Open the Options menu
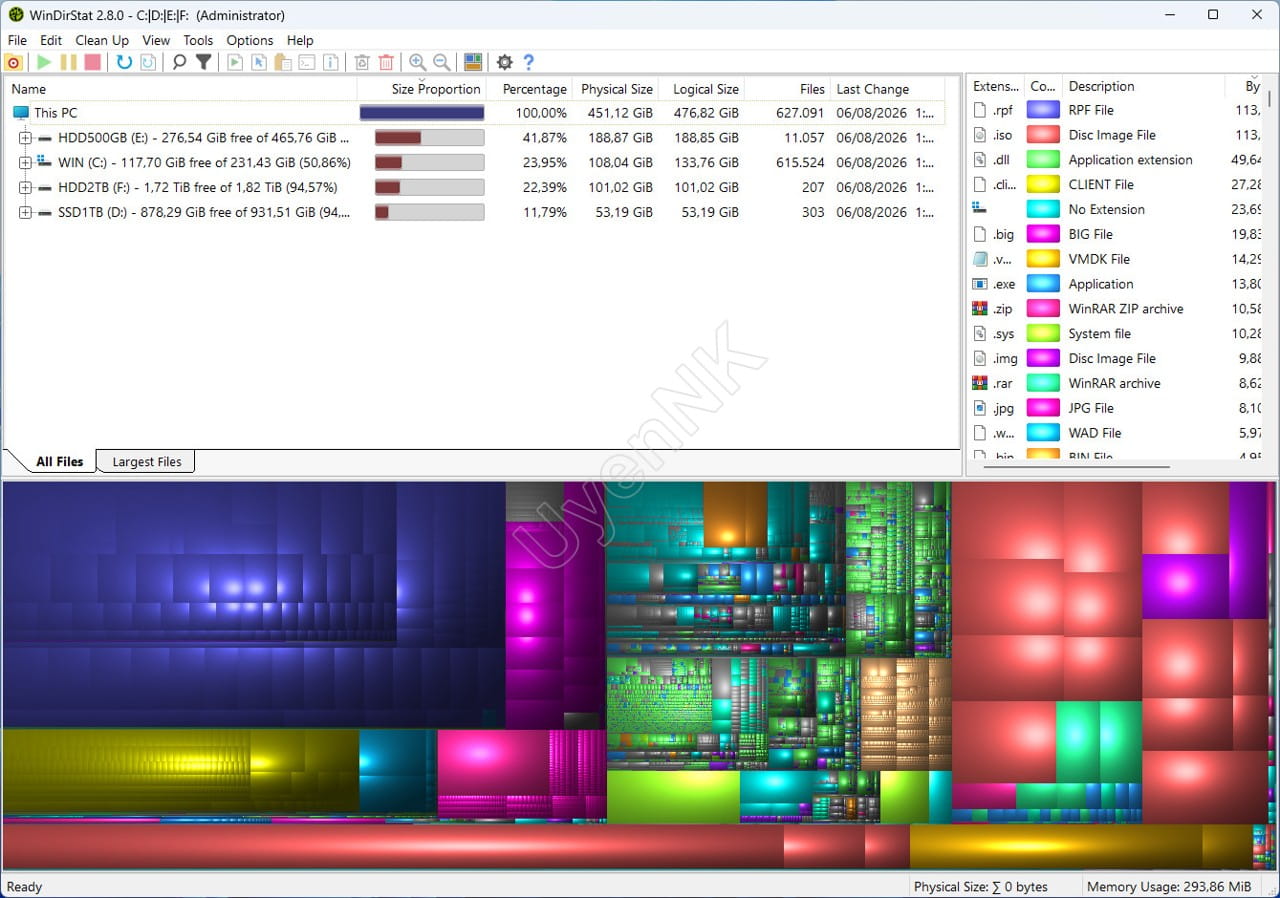The width and height of the screenshot is (1280, 898). pos(250,40)
